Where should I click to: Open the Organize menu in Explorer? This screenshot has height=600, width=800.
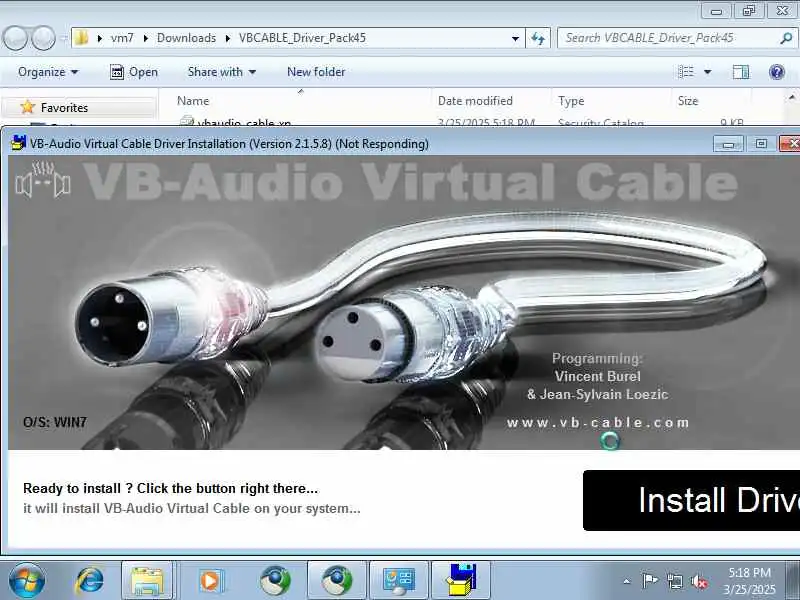(48, 72)
